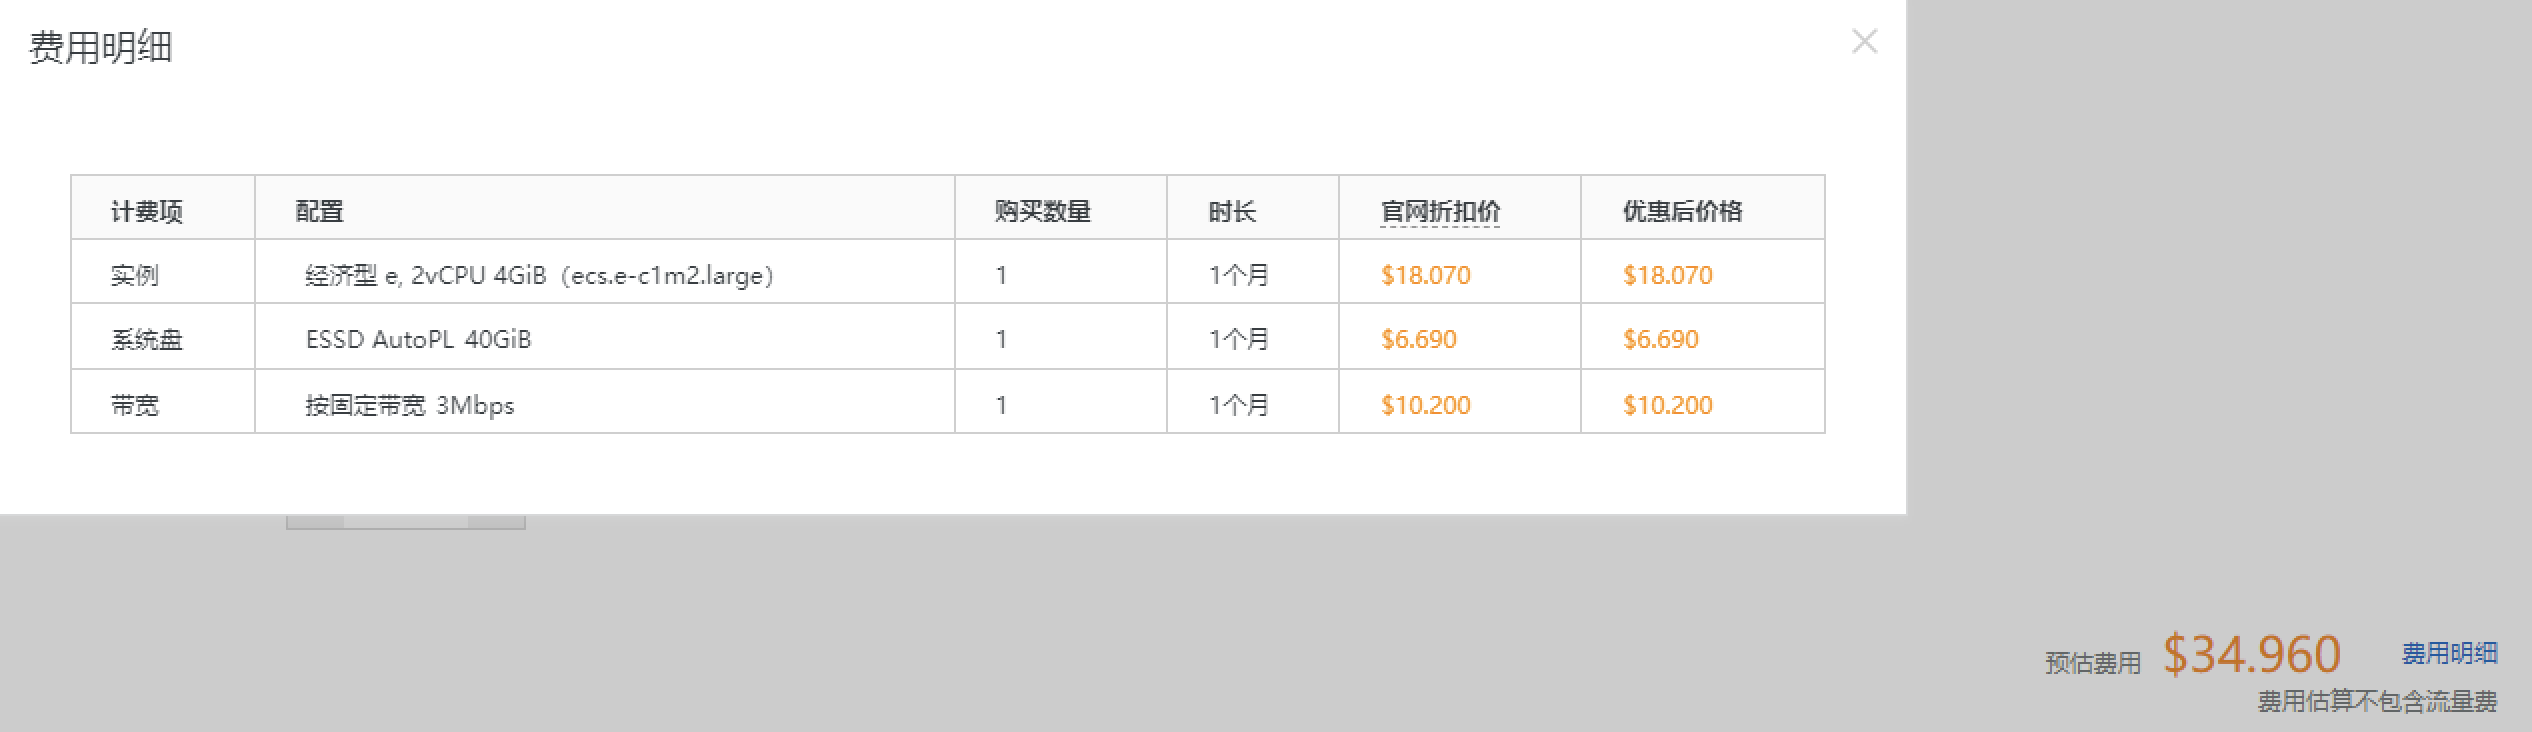Click the 按固定带宽 3Mbps configuration text

click(x=410, y=405)
